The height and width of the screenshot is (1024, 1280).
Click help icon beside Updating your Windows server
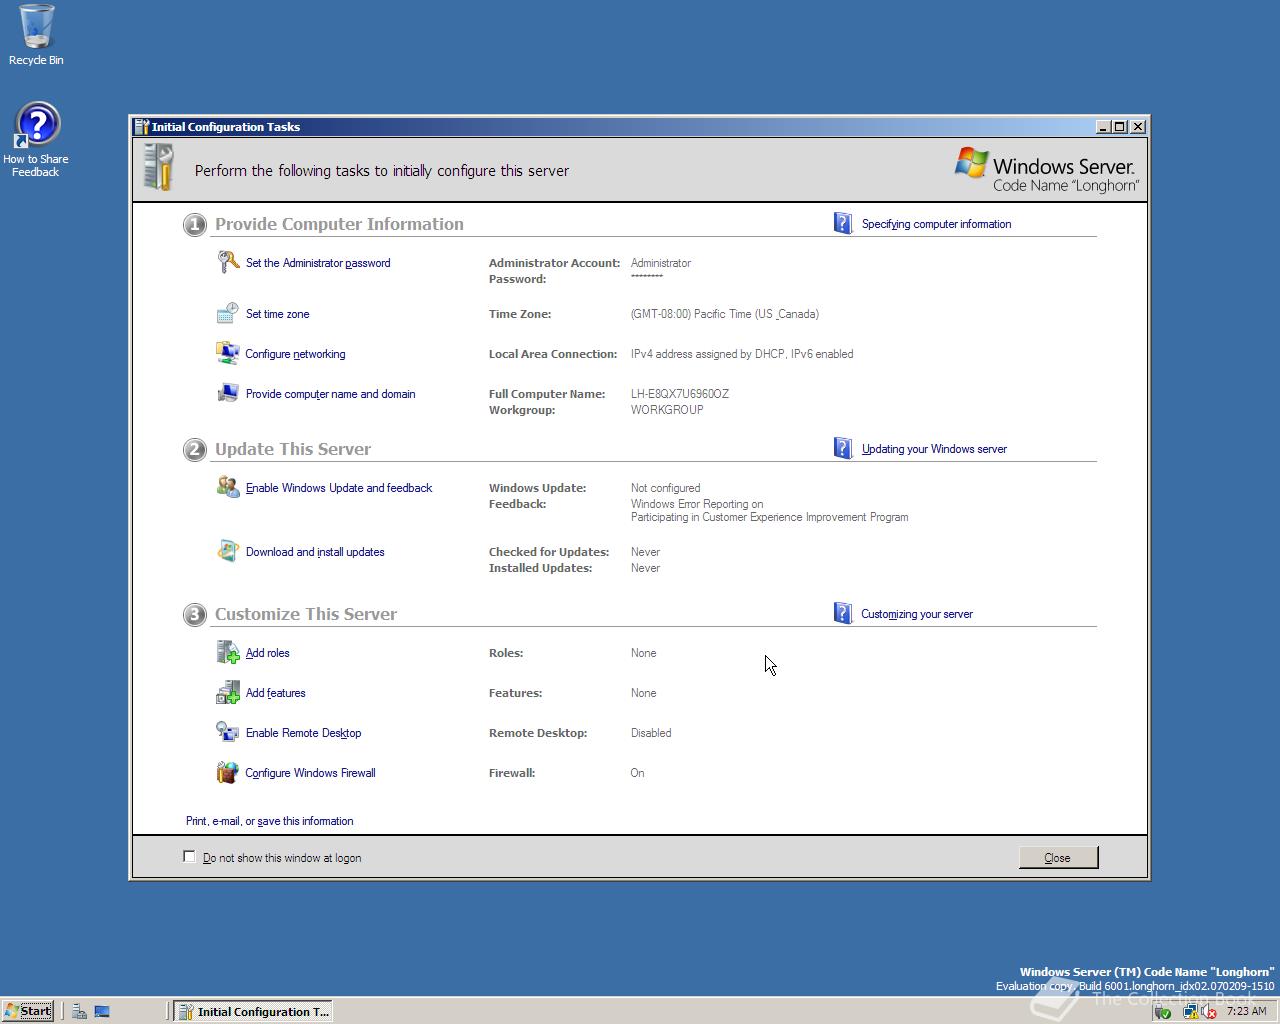[843, 448]
